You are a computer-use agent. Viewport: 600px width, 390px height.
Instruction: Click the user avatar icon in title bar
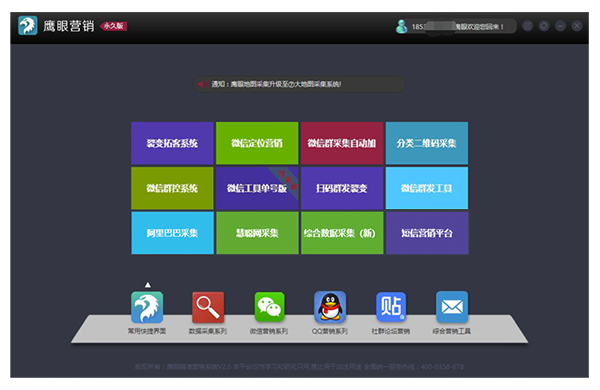(401, 26)
